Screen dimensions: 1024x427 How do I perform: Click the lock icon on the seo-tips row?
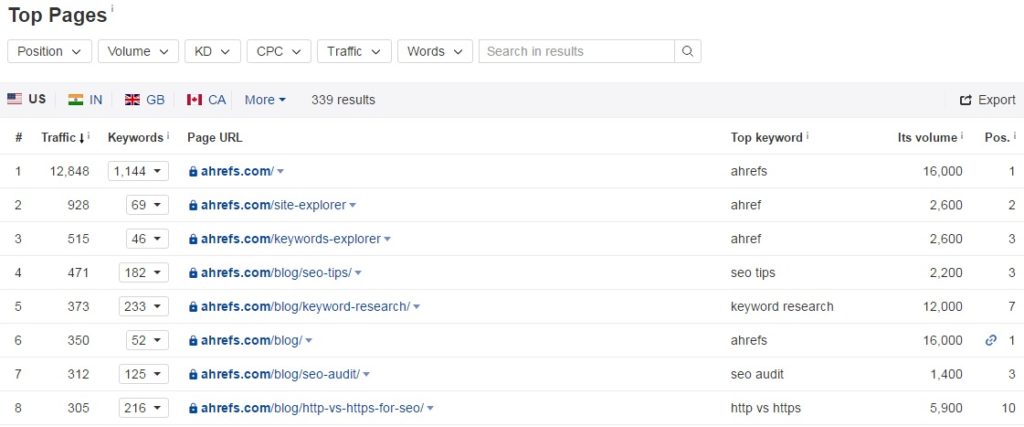click(x=193, y=273)
